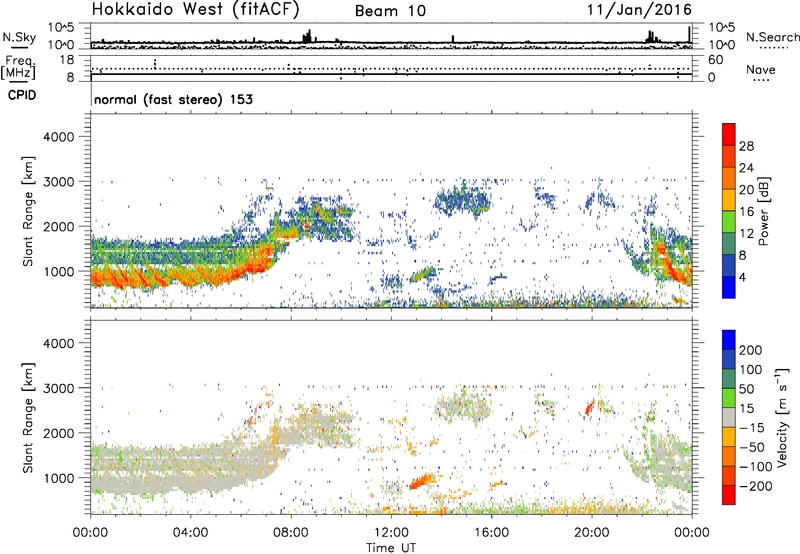The width and height of the screenshot is (800, 554).
Task: Click the red bottom of velocity colorbar
Action: point(729,495)
